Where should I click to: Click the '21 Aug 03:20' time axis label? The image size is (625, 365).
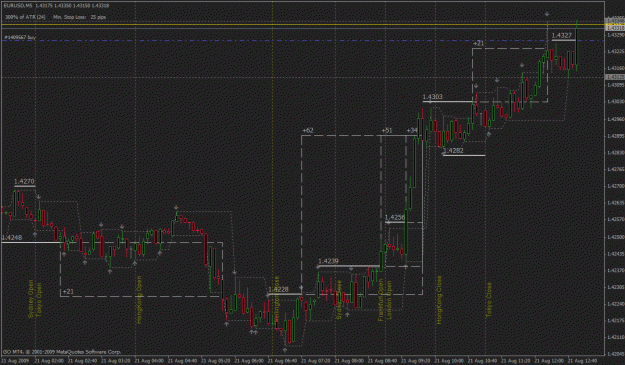(x=116, y=361)
